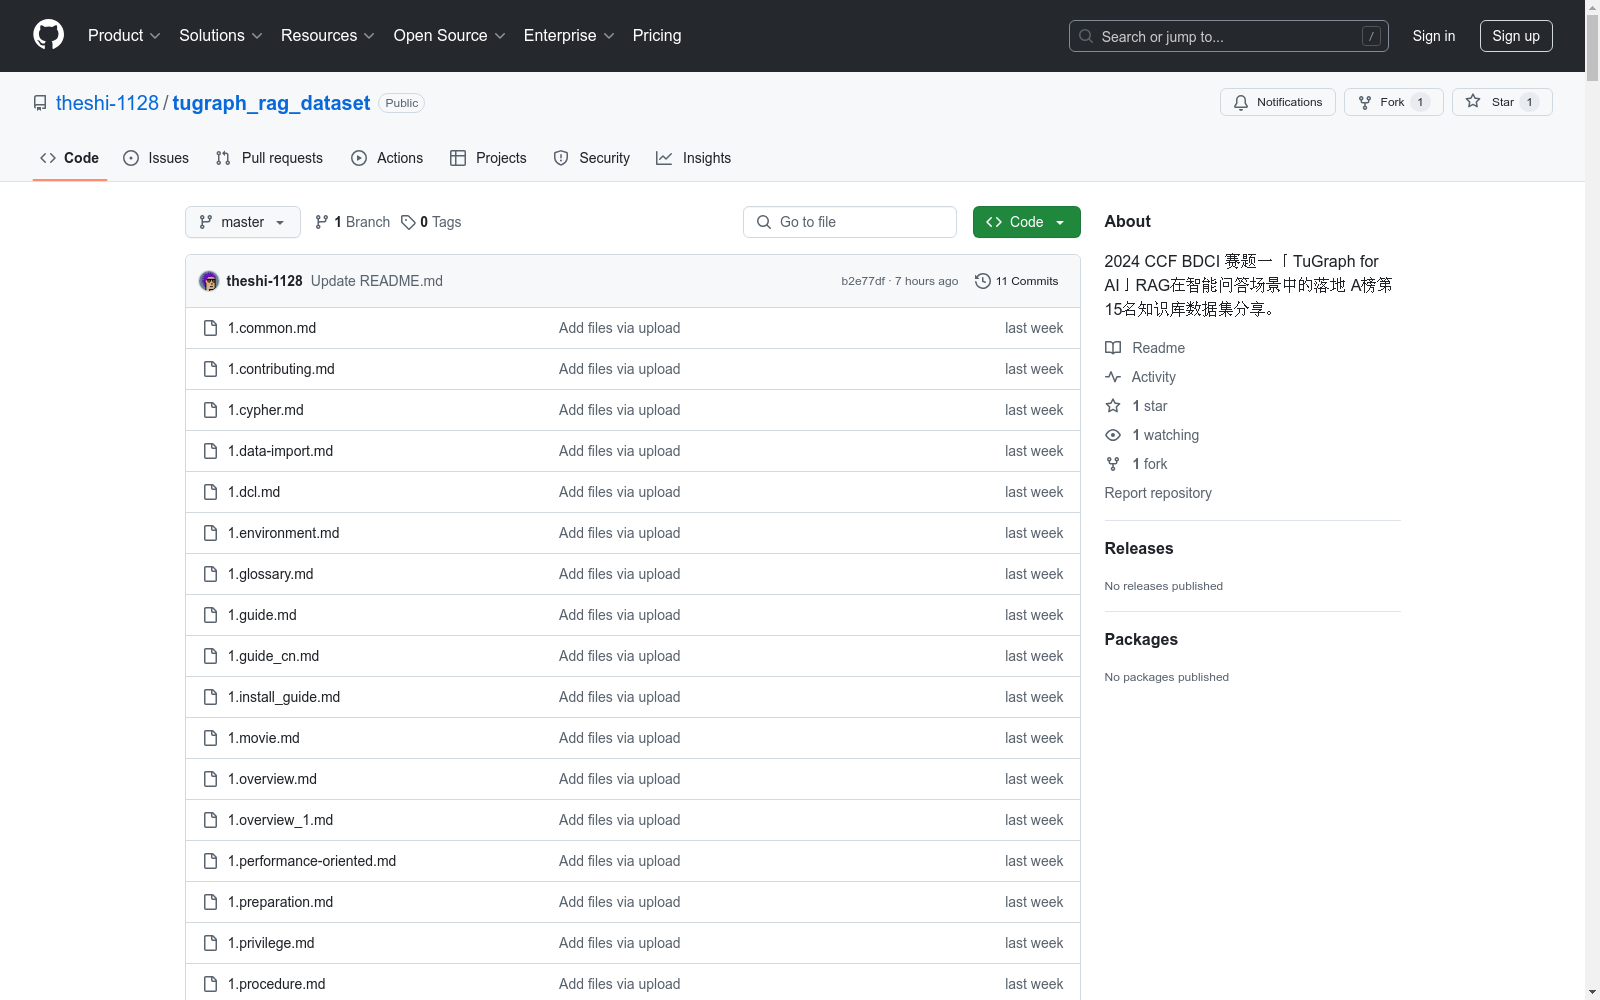
Task: Click the GitHub Octocat logo
Action: point(48,35)
